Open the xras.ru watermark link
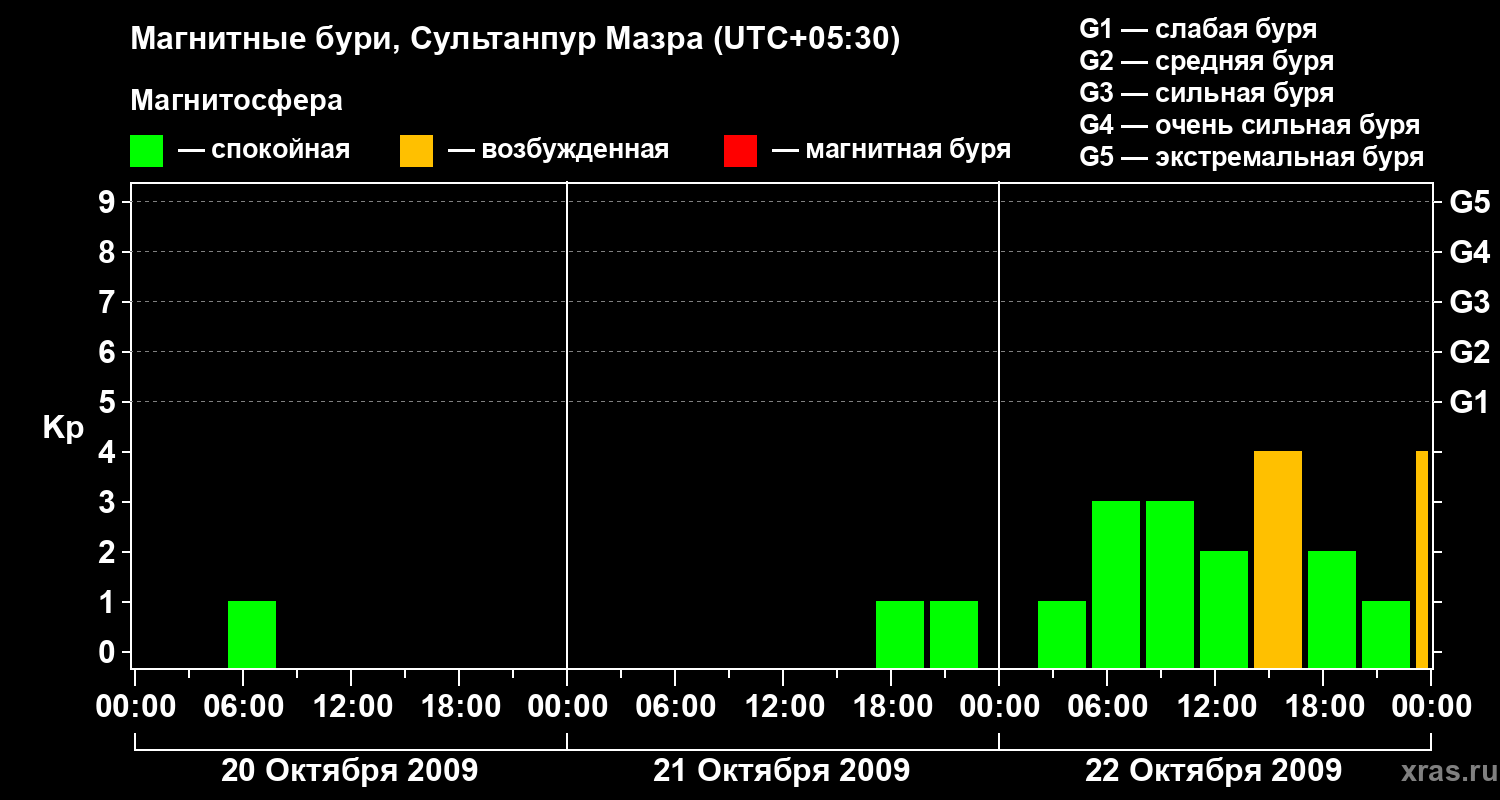 1443,771
